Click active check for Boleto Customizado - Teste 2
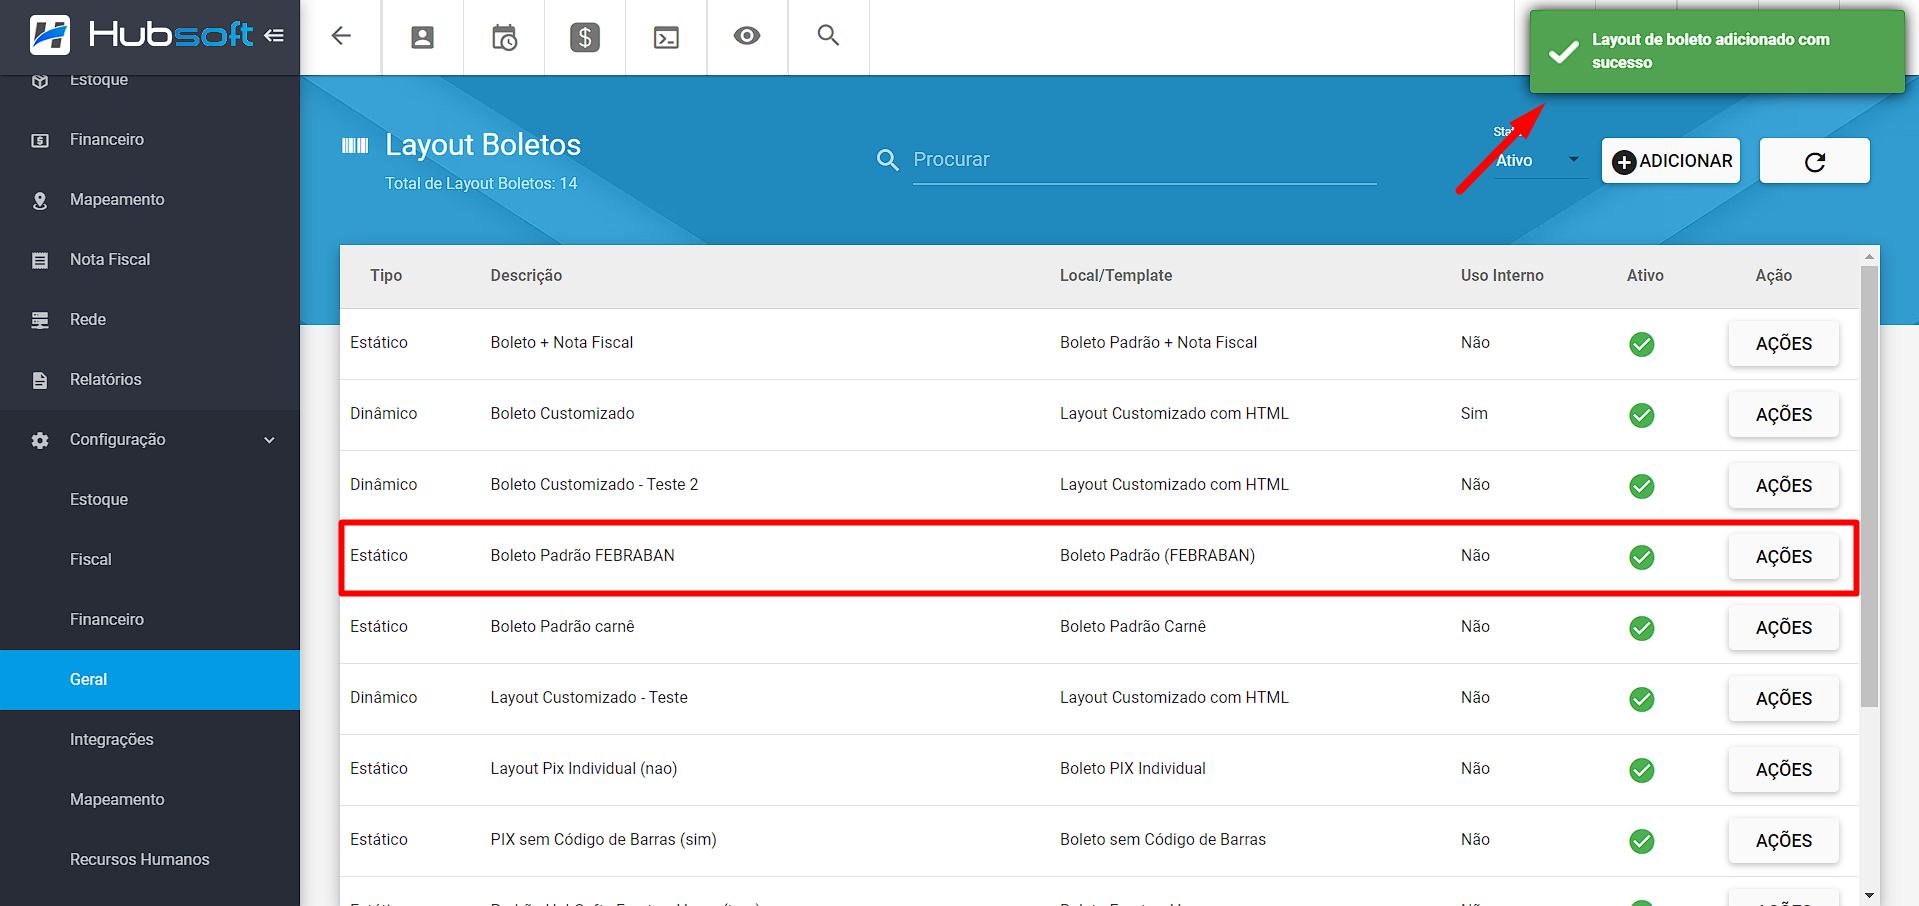Screen dimensions: 1919x906 (1642, 486)
